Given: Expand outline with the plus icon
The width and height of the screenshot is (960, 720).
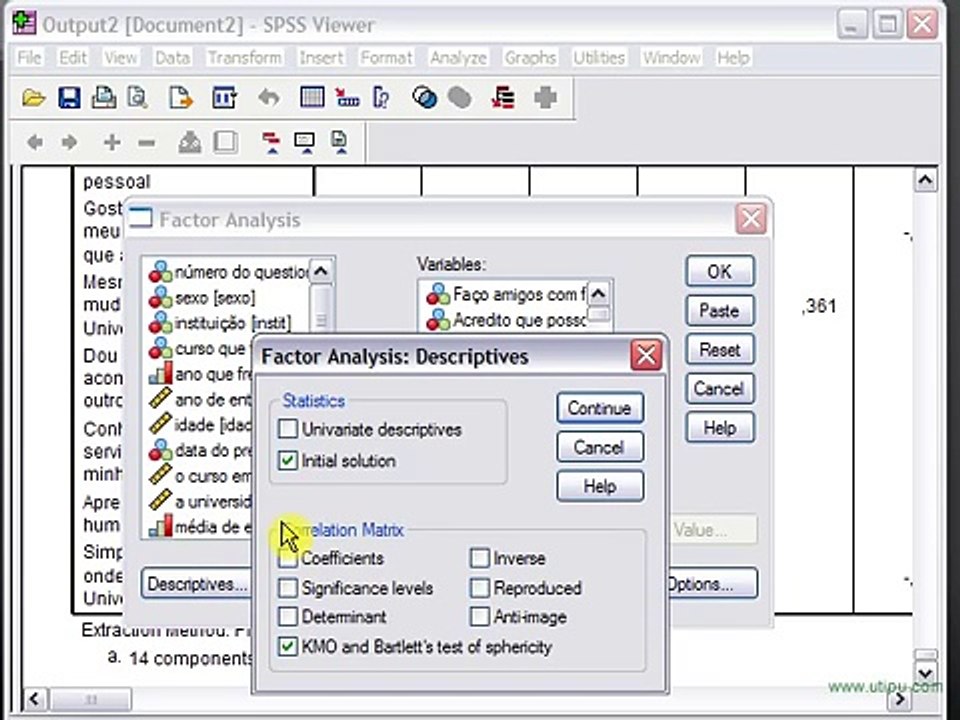Looking at the screenshot, I should tap(112, 143).
